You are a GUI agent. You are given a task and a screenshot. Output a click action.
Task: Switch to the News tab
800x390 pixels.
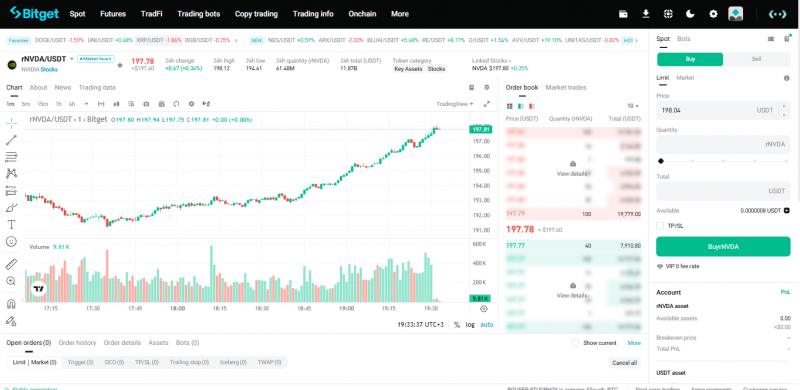[63, 87]
